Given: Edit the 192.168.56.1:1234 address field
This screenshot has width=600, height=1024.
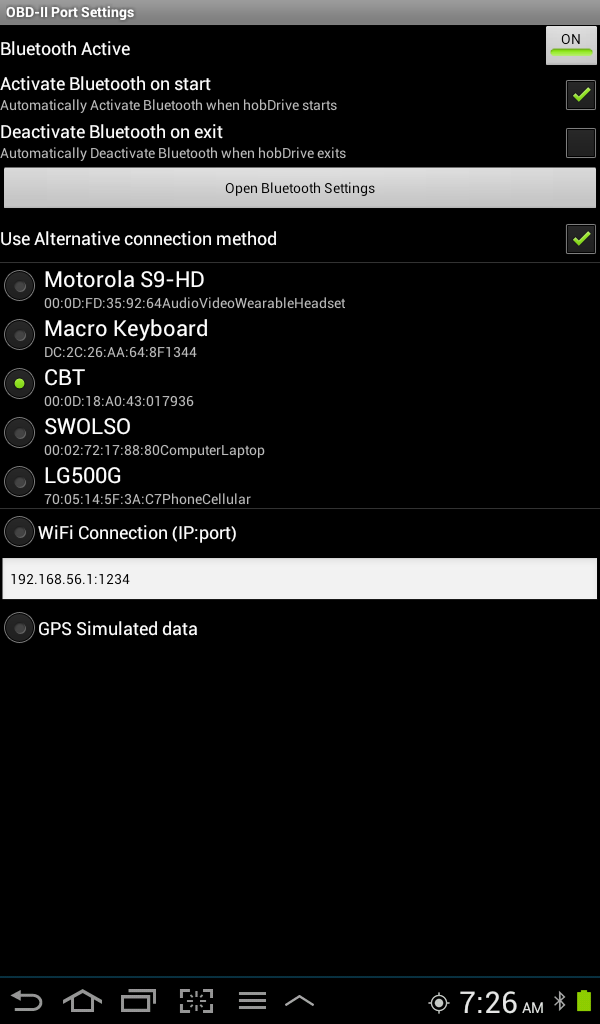Looking at the screenshot, I should click(x=300, y=579).
